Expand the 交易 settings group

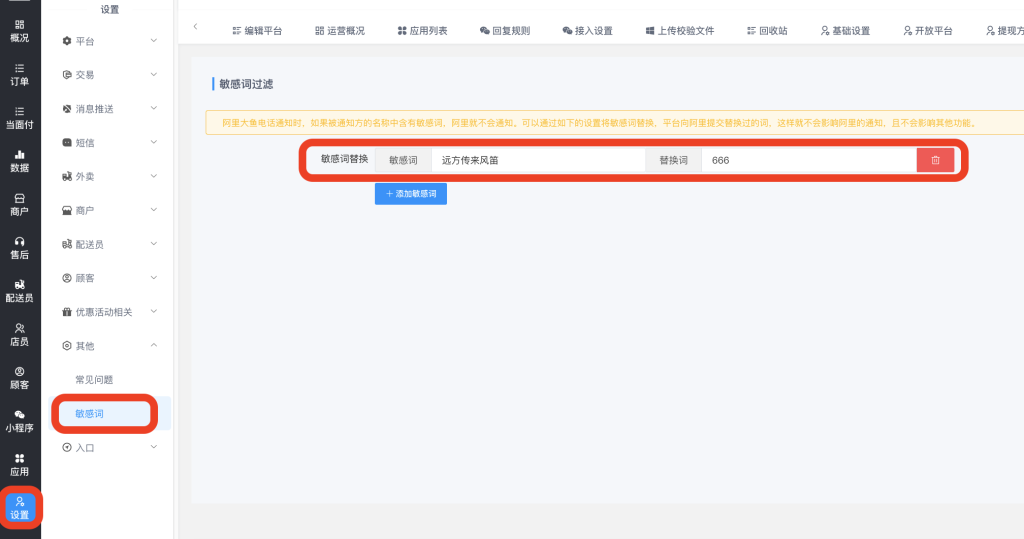pos(108,75)
